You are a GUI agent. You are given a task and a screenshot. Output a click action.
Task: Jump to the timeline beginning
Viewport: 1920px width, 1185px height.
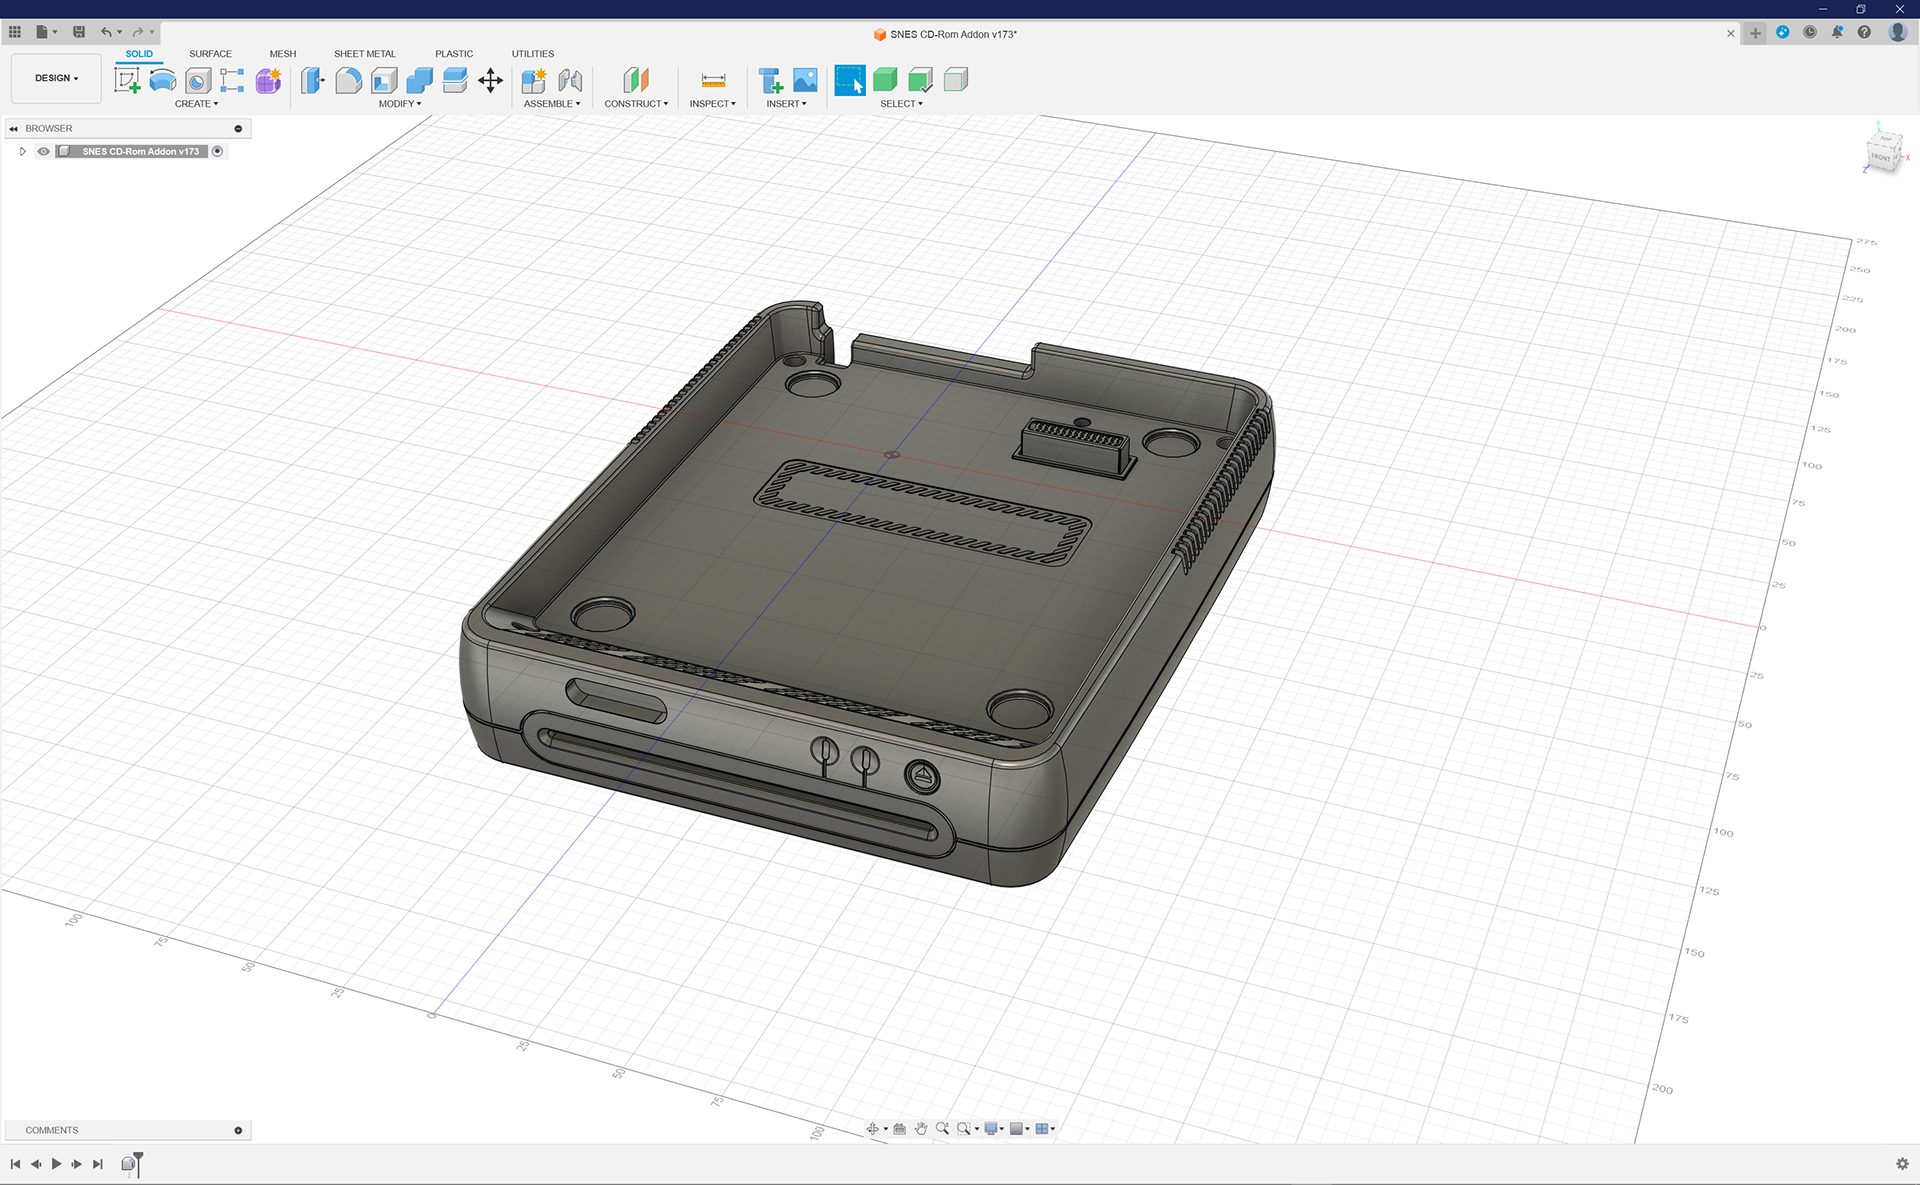pos(15,1164)
